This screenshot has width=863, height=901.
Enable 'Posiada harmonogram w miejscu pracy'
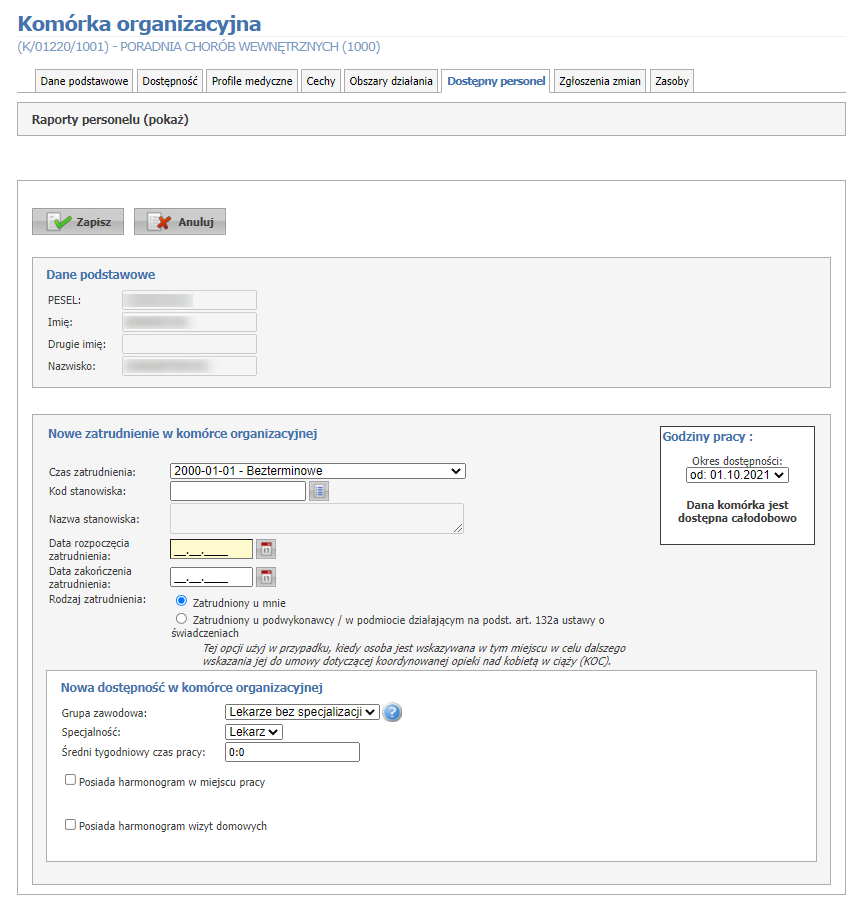(x=71, y=780)
